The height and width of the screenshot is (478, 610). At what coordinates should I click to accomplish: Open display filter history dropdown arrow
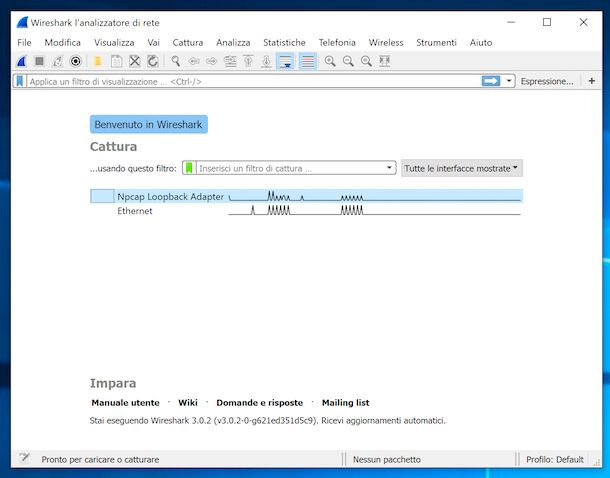tap(508, 81)
